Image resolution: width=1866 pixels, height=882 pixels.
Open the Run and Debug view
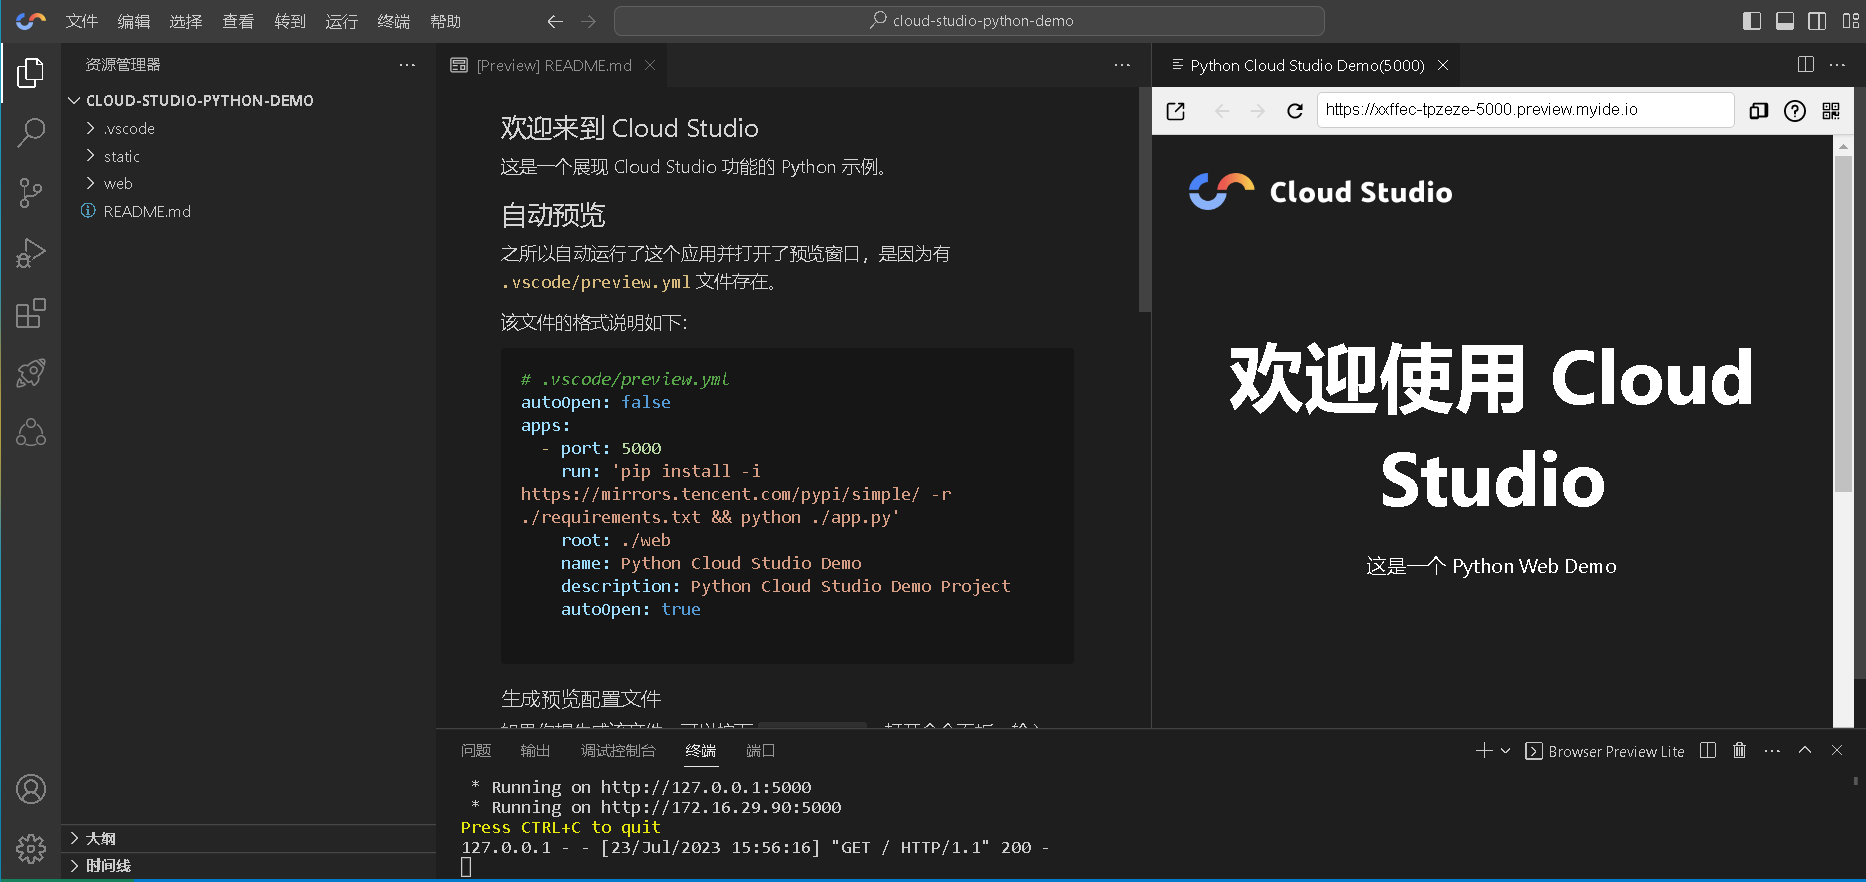pos(31,253)
